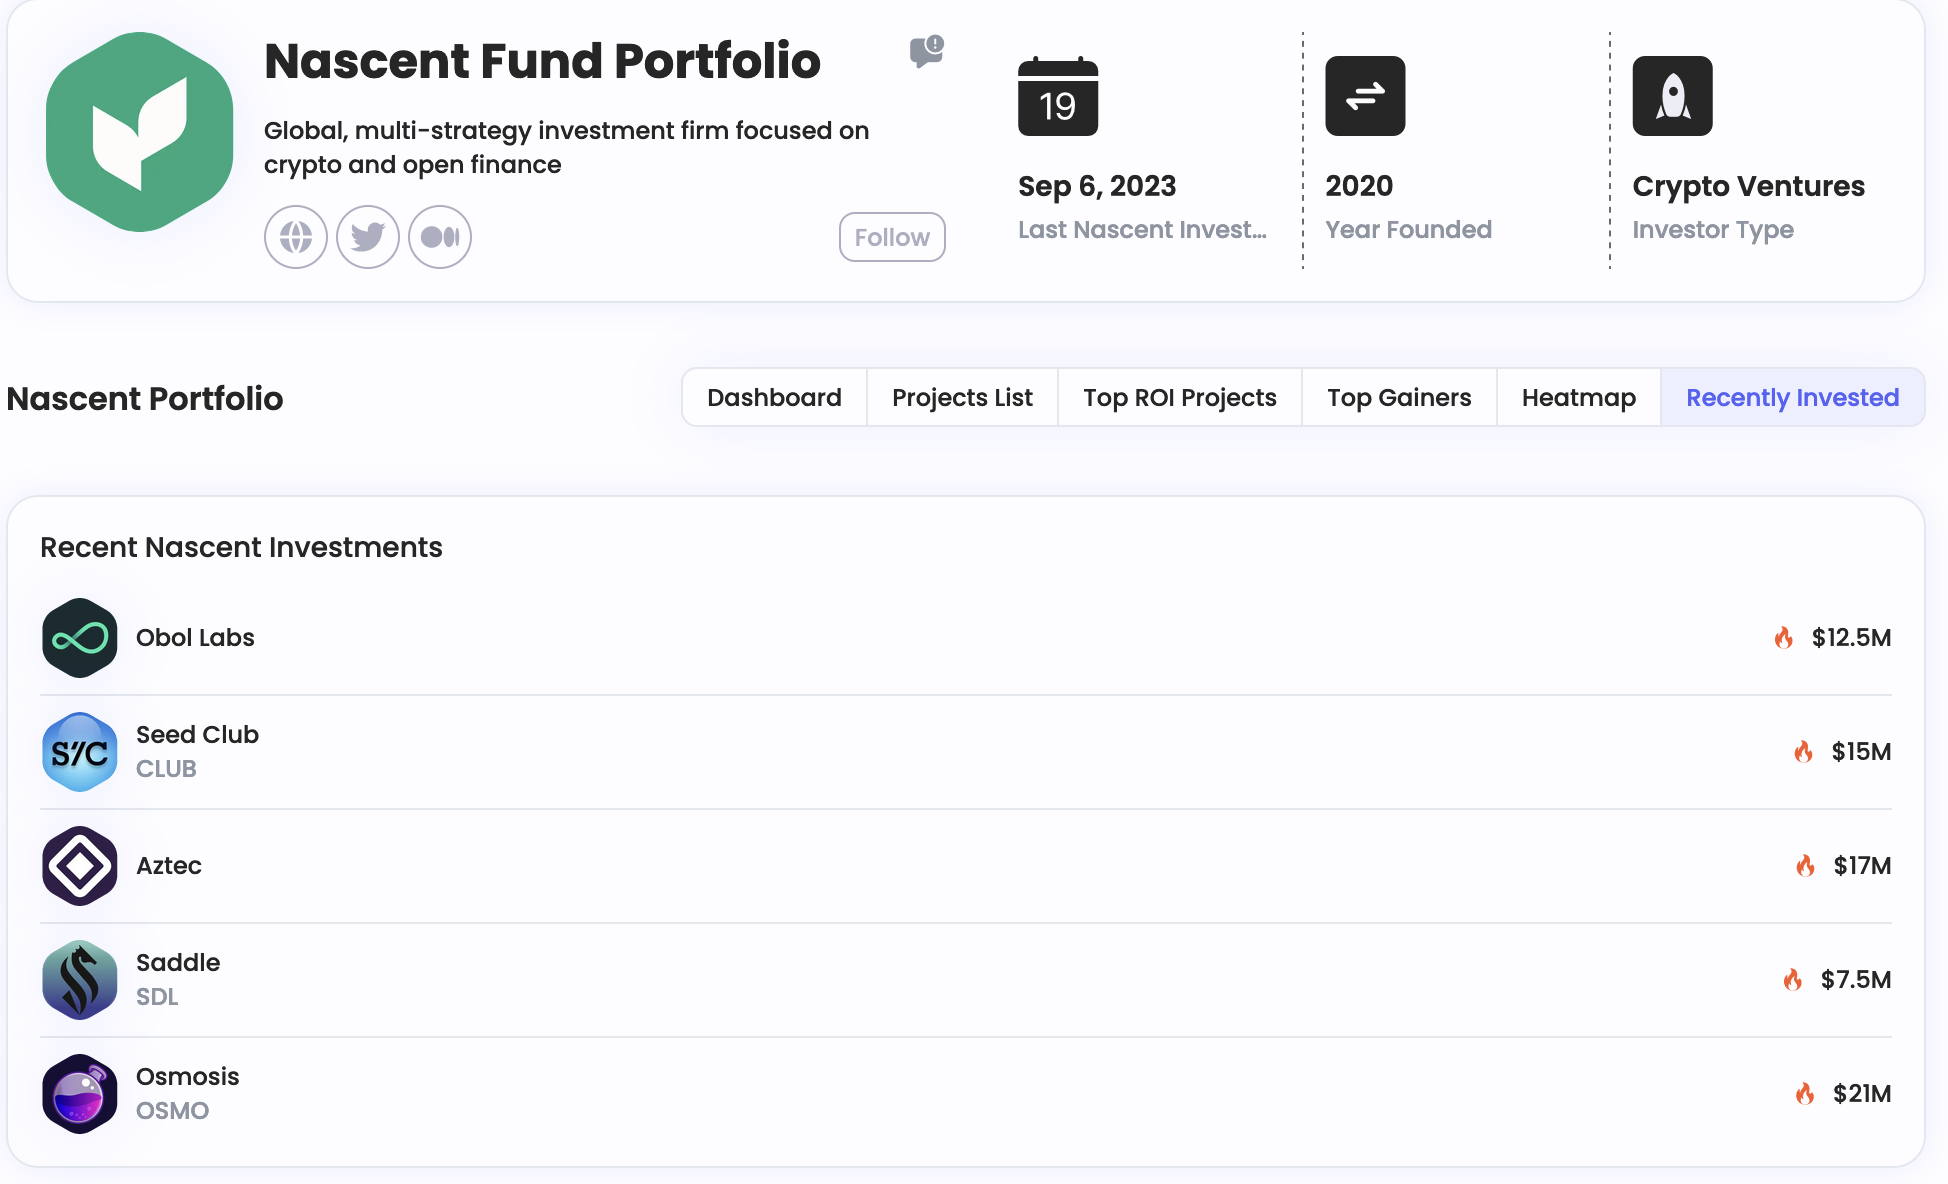This screenshot has height=1184, width=1948.
Task: Open the Saddle project link
Action: click(x=178, y=963)
